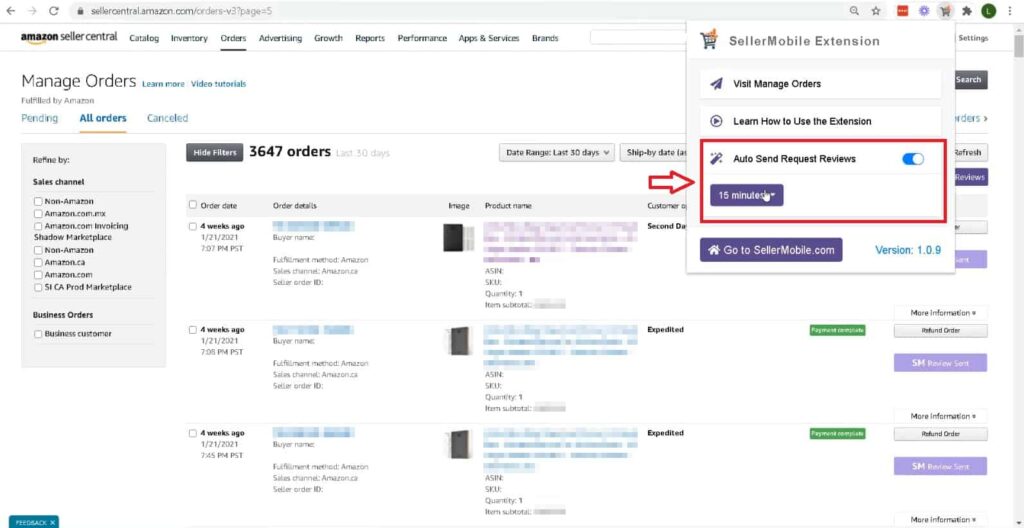This screenshot has height=528, width=1024.
Task: Click the browser address bar URL
Action: pos(180,11)
